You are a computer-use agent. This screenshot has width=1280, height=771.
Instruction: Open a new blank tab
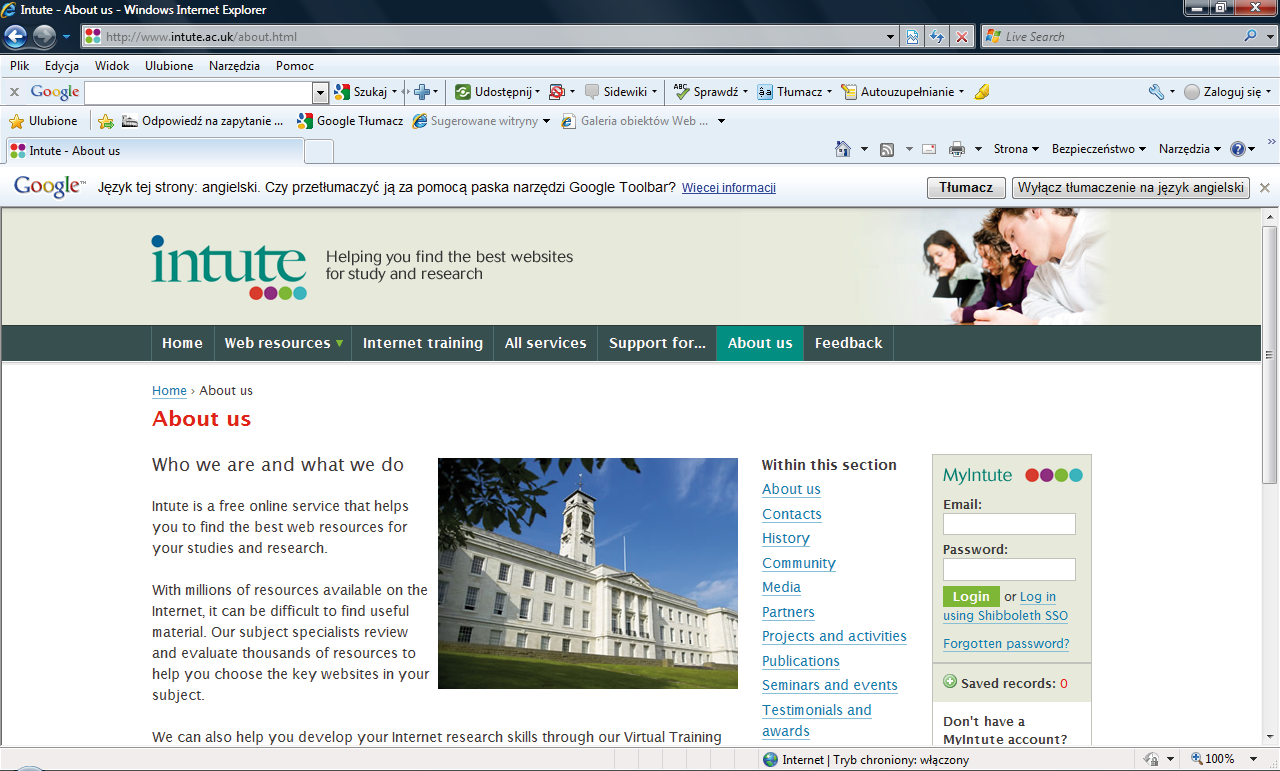tap(318, 151)
